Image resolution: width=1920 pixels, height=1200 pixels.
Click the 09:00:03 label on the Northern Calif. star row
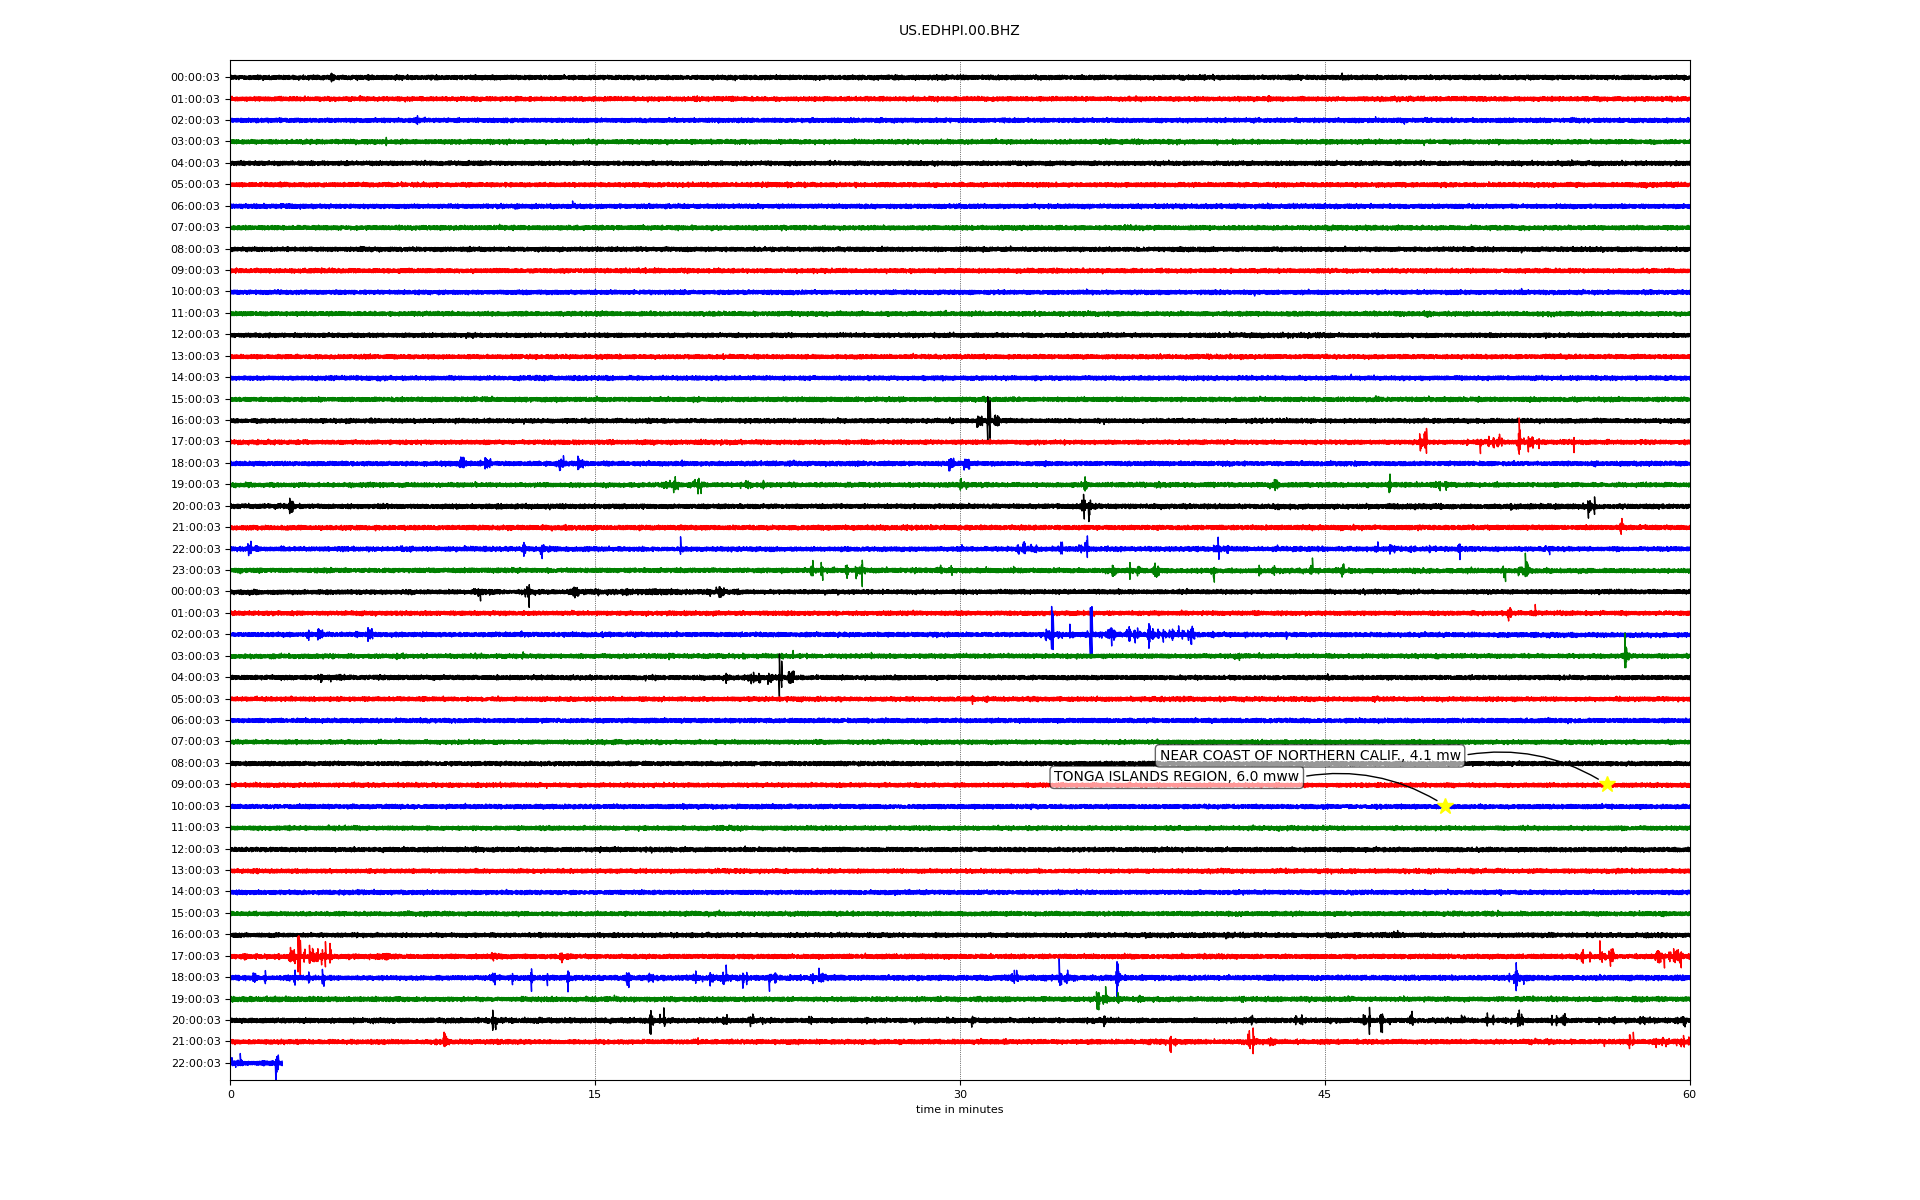click(195, 785)
